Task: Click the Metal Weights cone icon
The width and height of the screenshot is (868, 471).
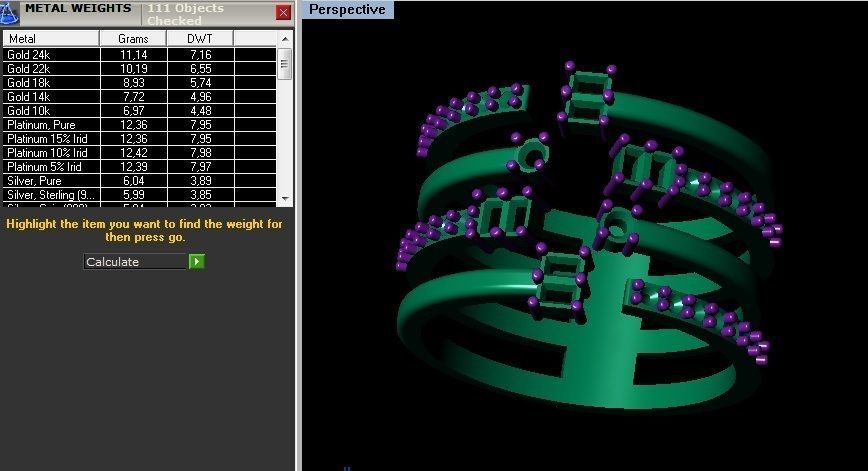Action: click(9, 13)
